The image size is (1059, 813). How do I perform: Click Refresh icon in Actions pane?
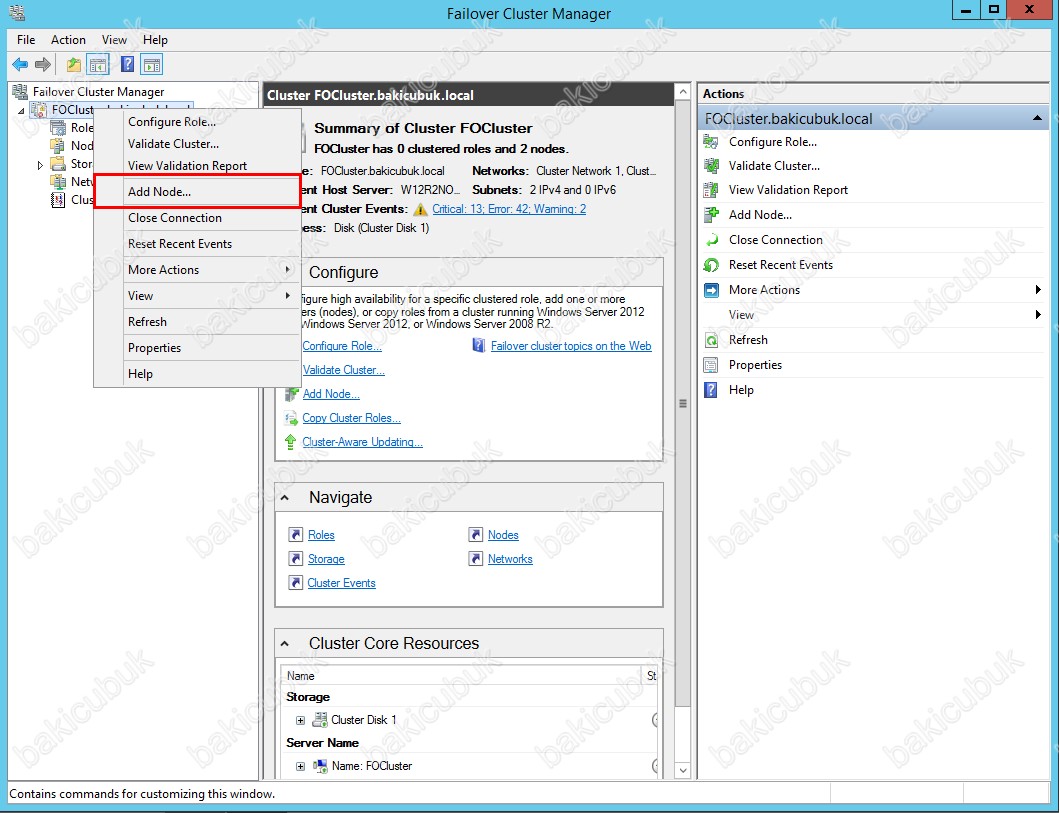[x=711, y=340]
